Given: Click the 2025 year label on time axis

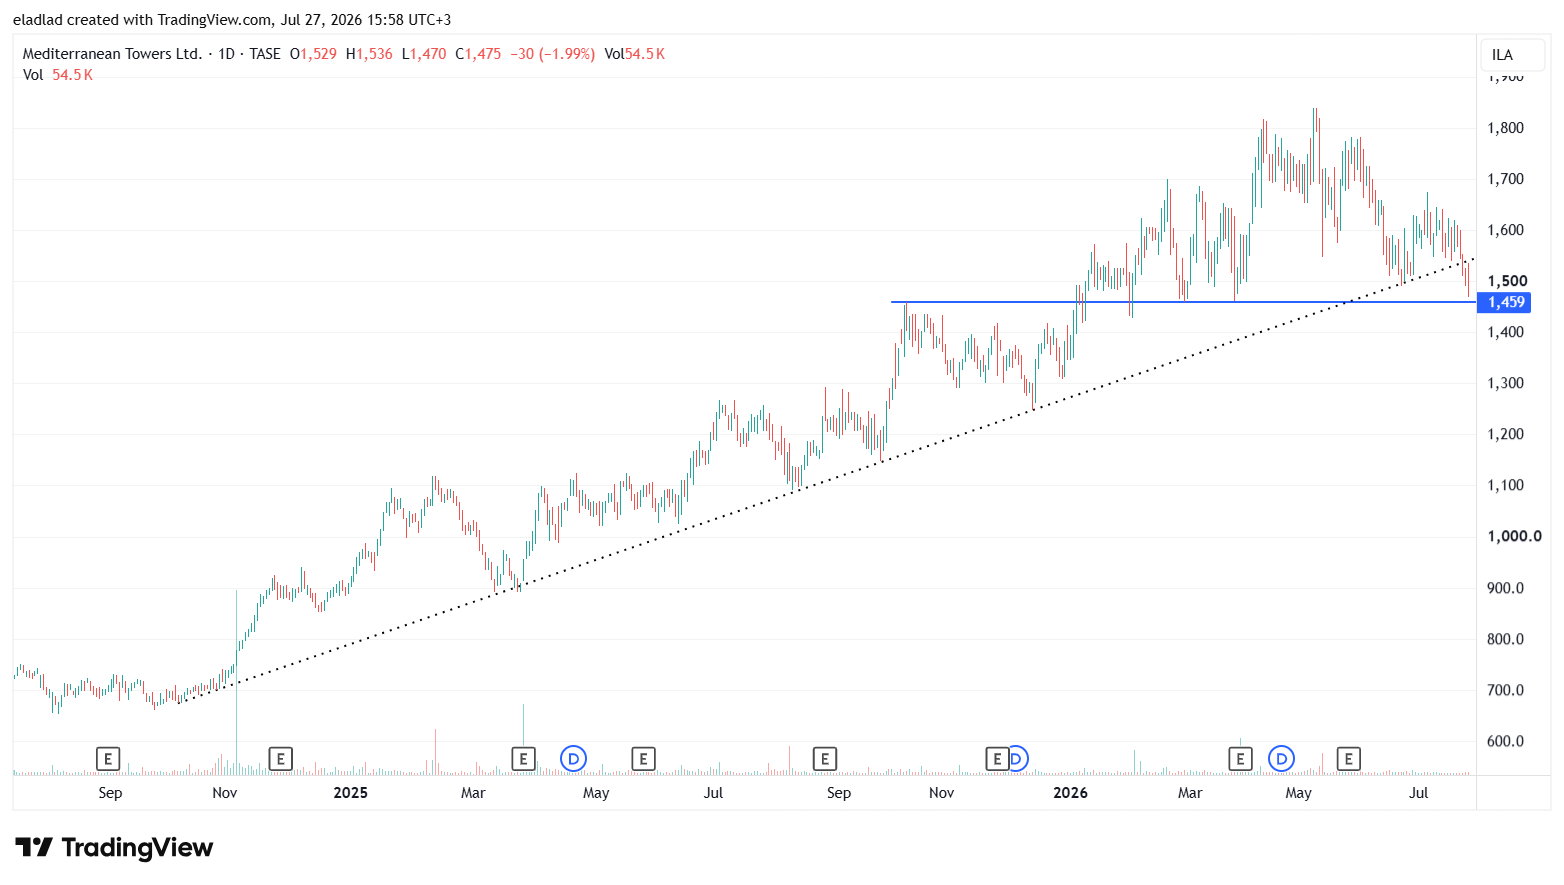Looking at the screenshot, I should point(350,793).
